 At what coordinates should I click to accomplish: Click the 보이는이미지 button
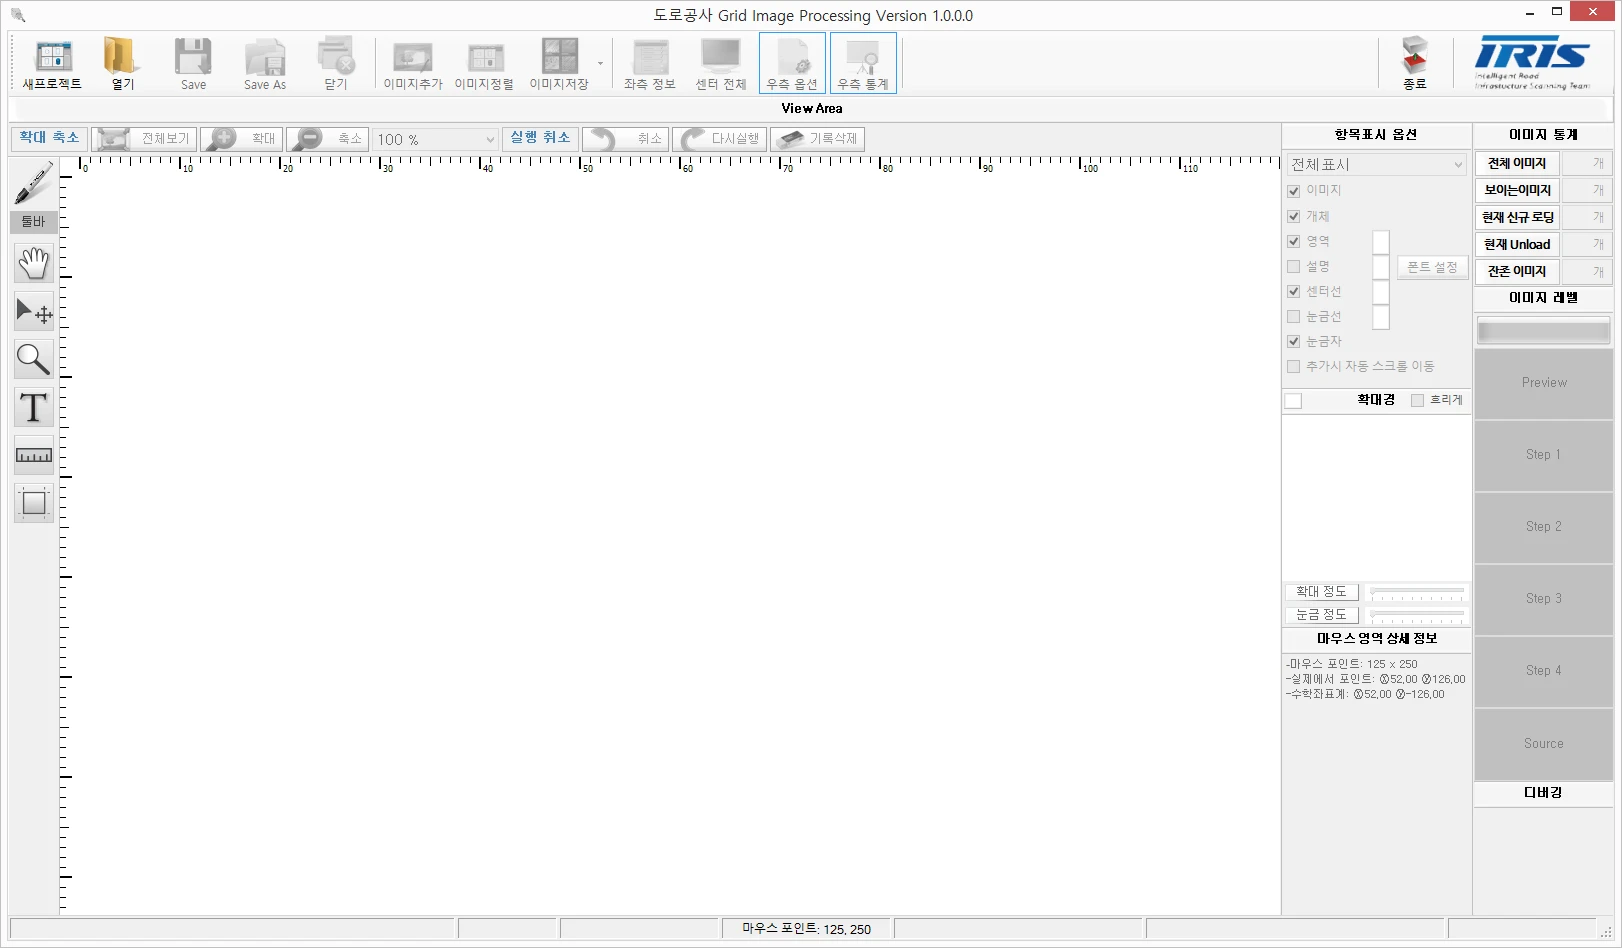coord(1516,190)
